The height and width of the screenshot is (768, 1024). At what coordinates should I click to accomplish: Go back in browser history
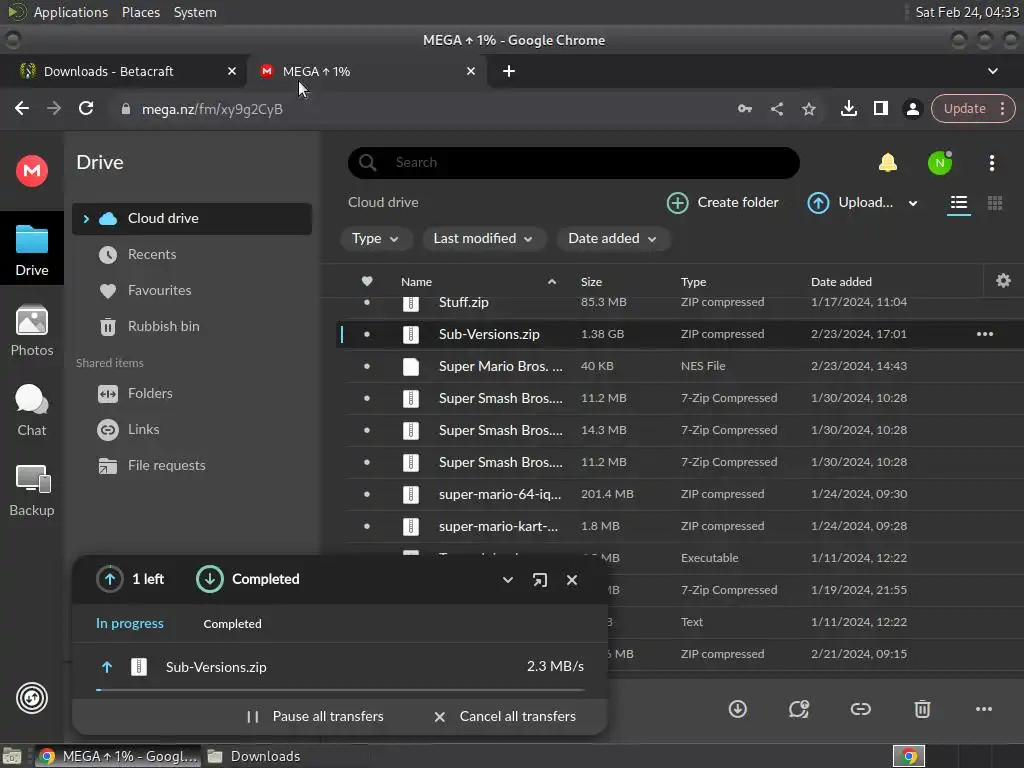coord(22,108)
